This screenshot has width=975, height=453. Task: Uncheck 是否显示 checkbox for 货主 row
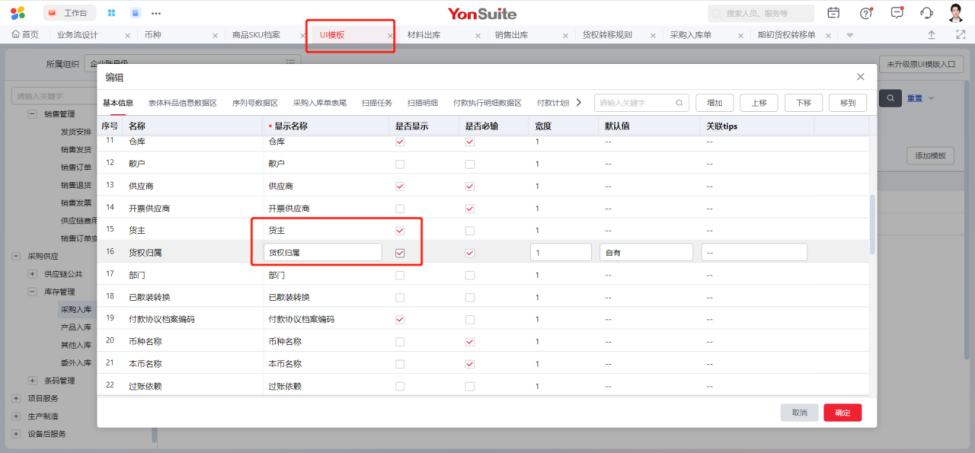coord(400,231)
